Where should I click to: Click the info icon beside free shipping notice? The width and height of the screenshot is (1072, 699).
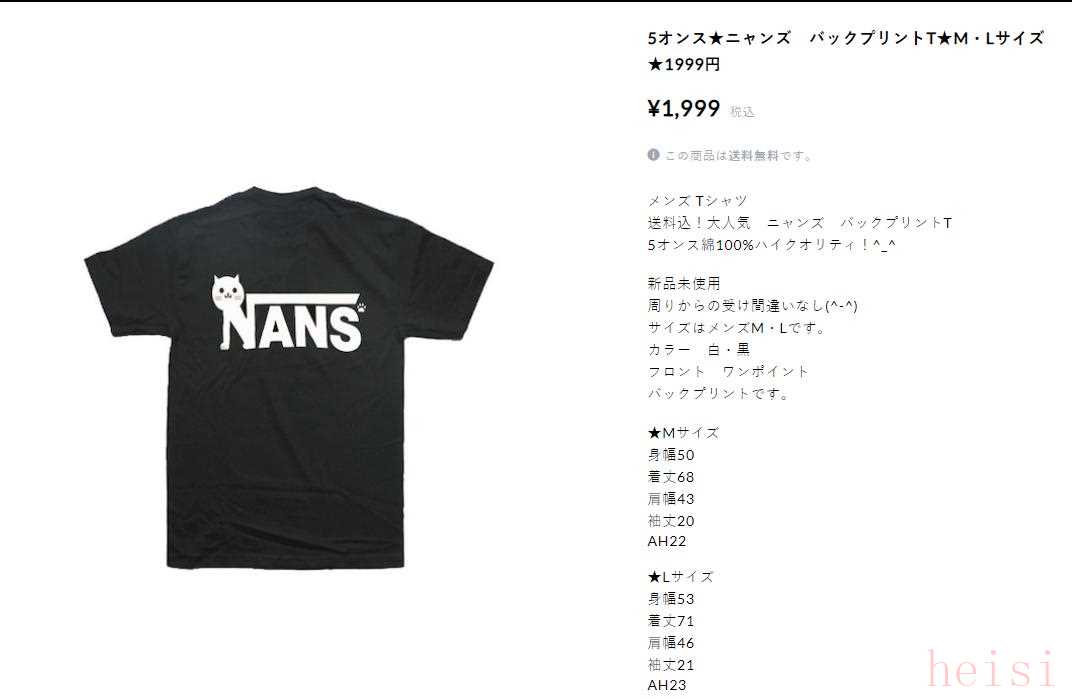pos(653,155)
